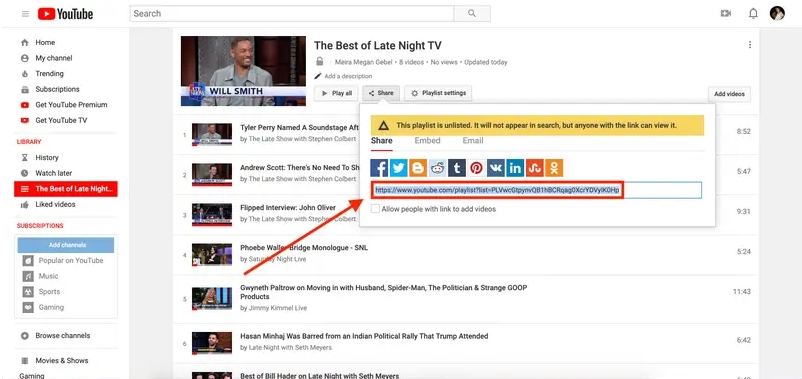
Task: Open Best of Bill Hader video
Action: tap(319, 375)
